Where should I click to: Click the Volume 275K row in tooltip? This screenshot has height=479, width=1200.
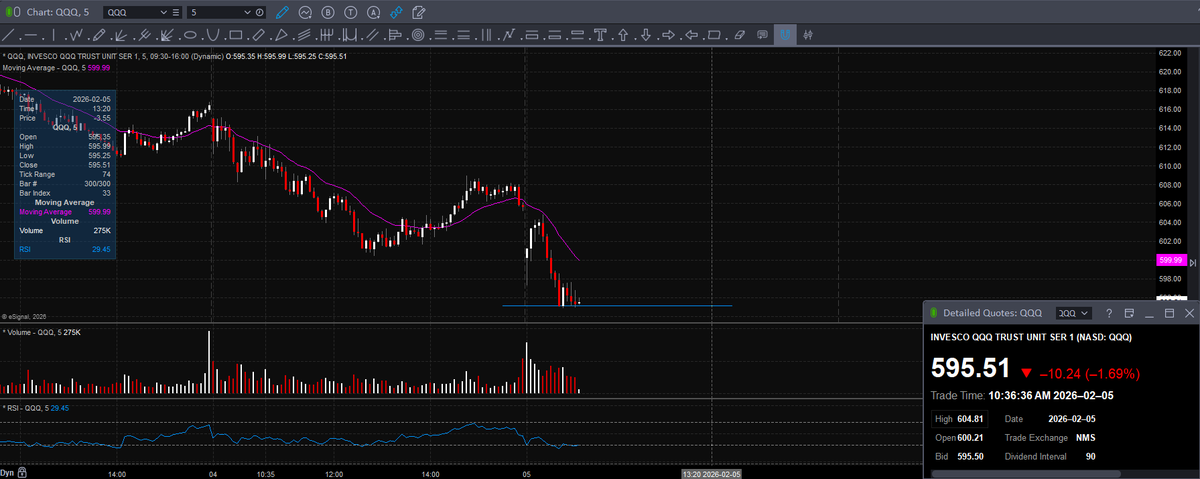pyautogui.click(x=65, y=231)
